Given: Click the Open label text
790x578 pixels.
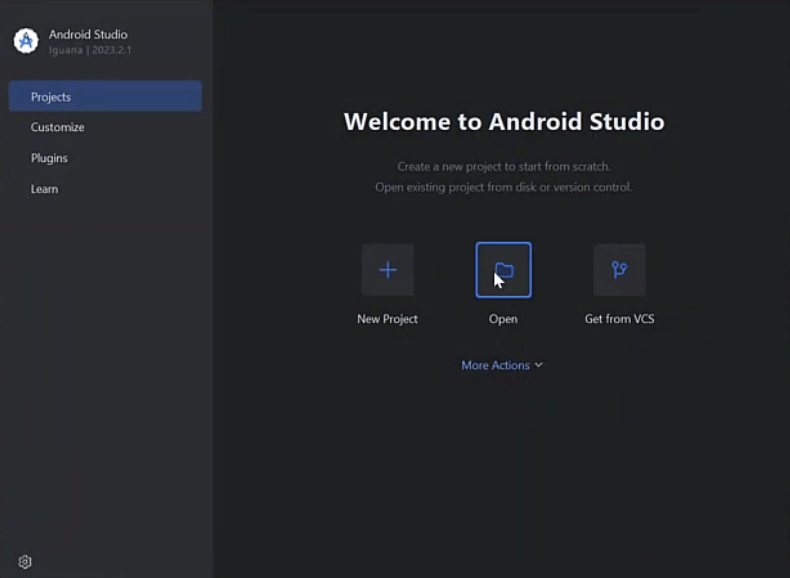Looking at the screenshot, I should coord(503,319).
